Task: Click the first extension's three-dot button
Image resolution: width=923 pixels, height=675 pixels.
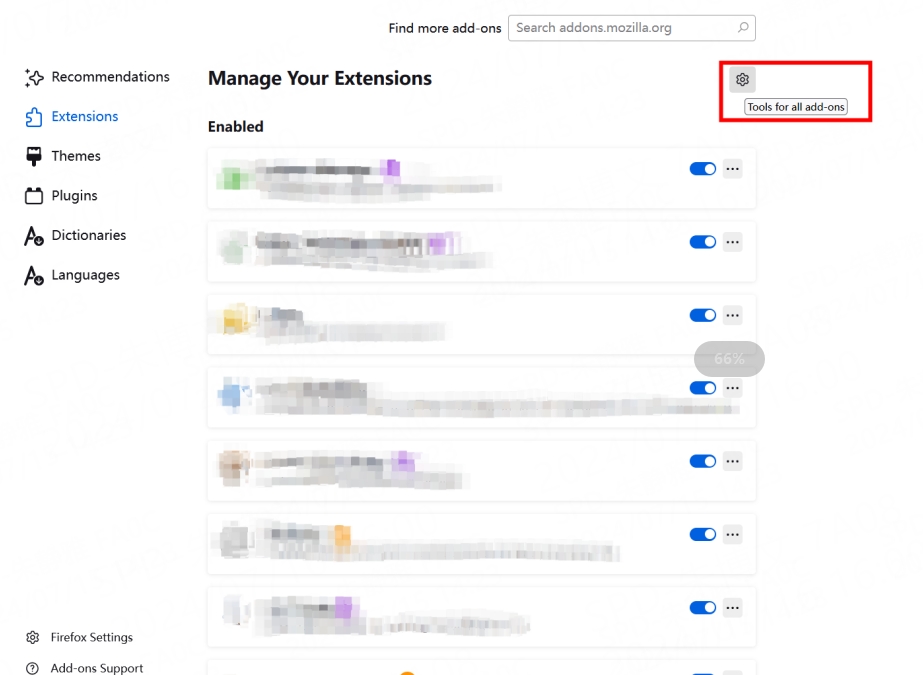Action: pos(733,169)
